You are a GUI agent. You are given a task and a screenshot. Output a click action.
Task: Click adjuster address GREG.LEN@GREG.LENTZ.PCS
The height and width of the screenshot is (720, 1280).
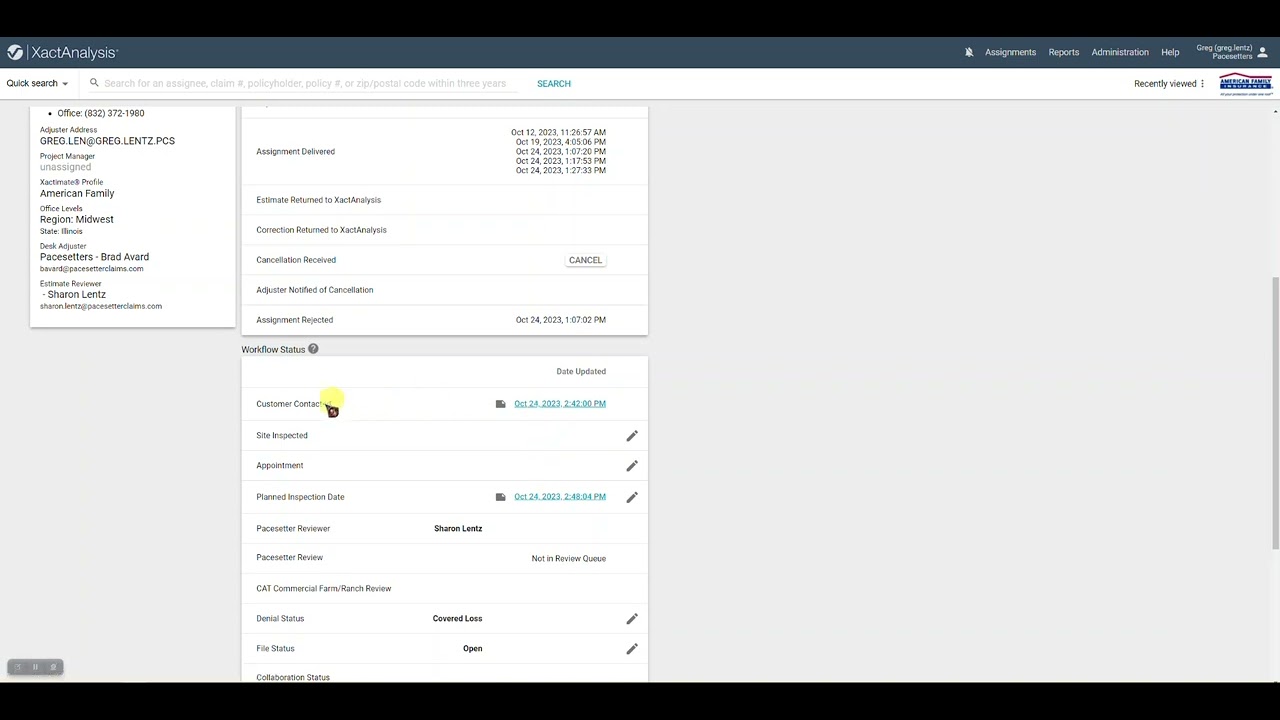click(107, 141)
